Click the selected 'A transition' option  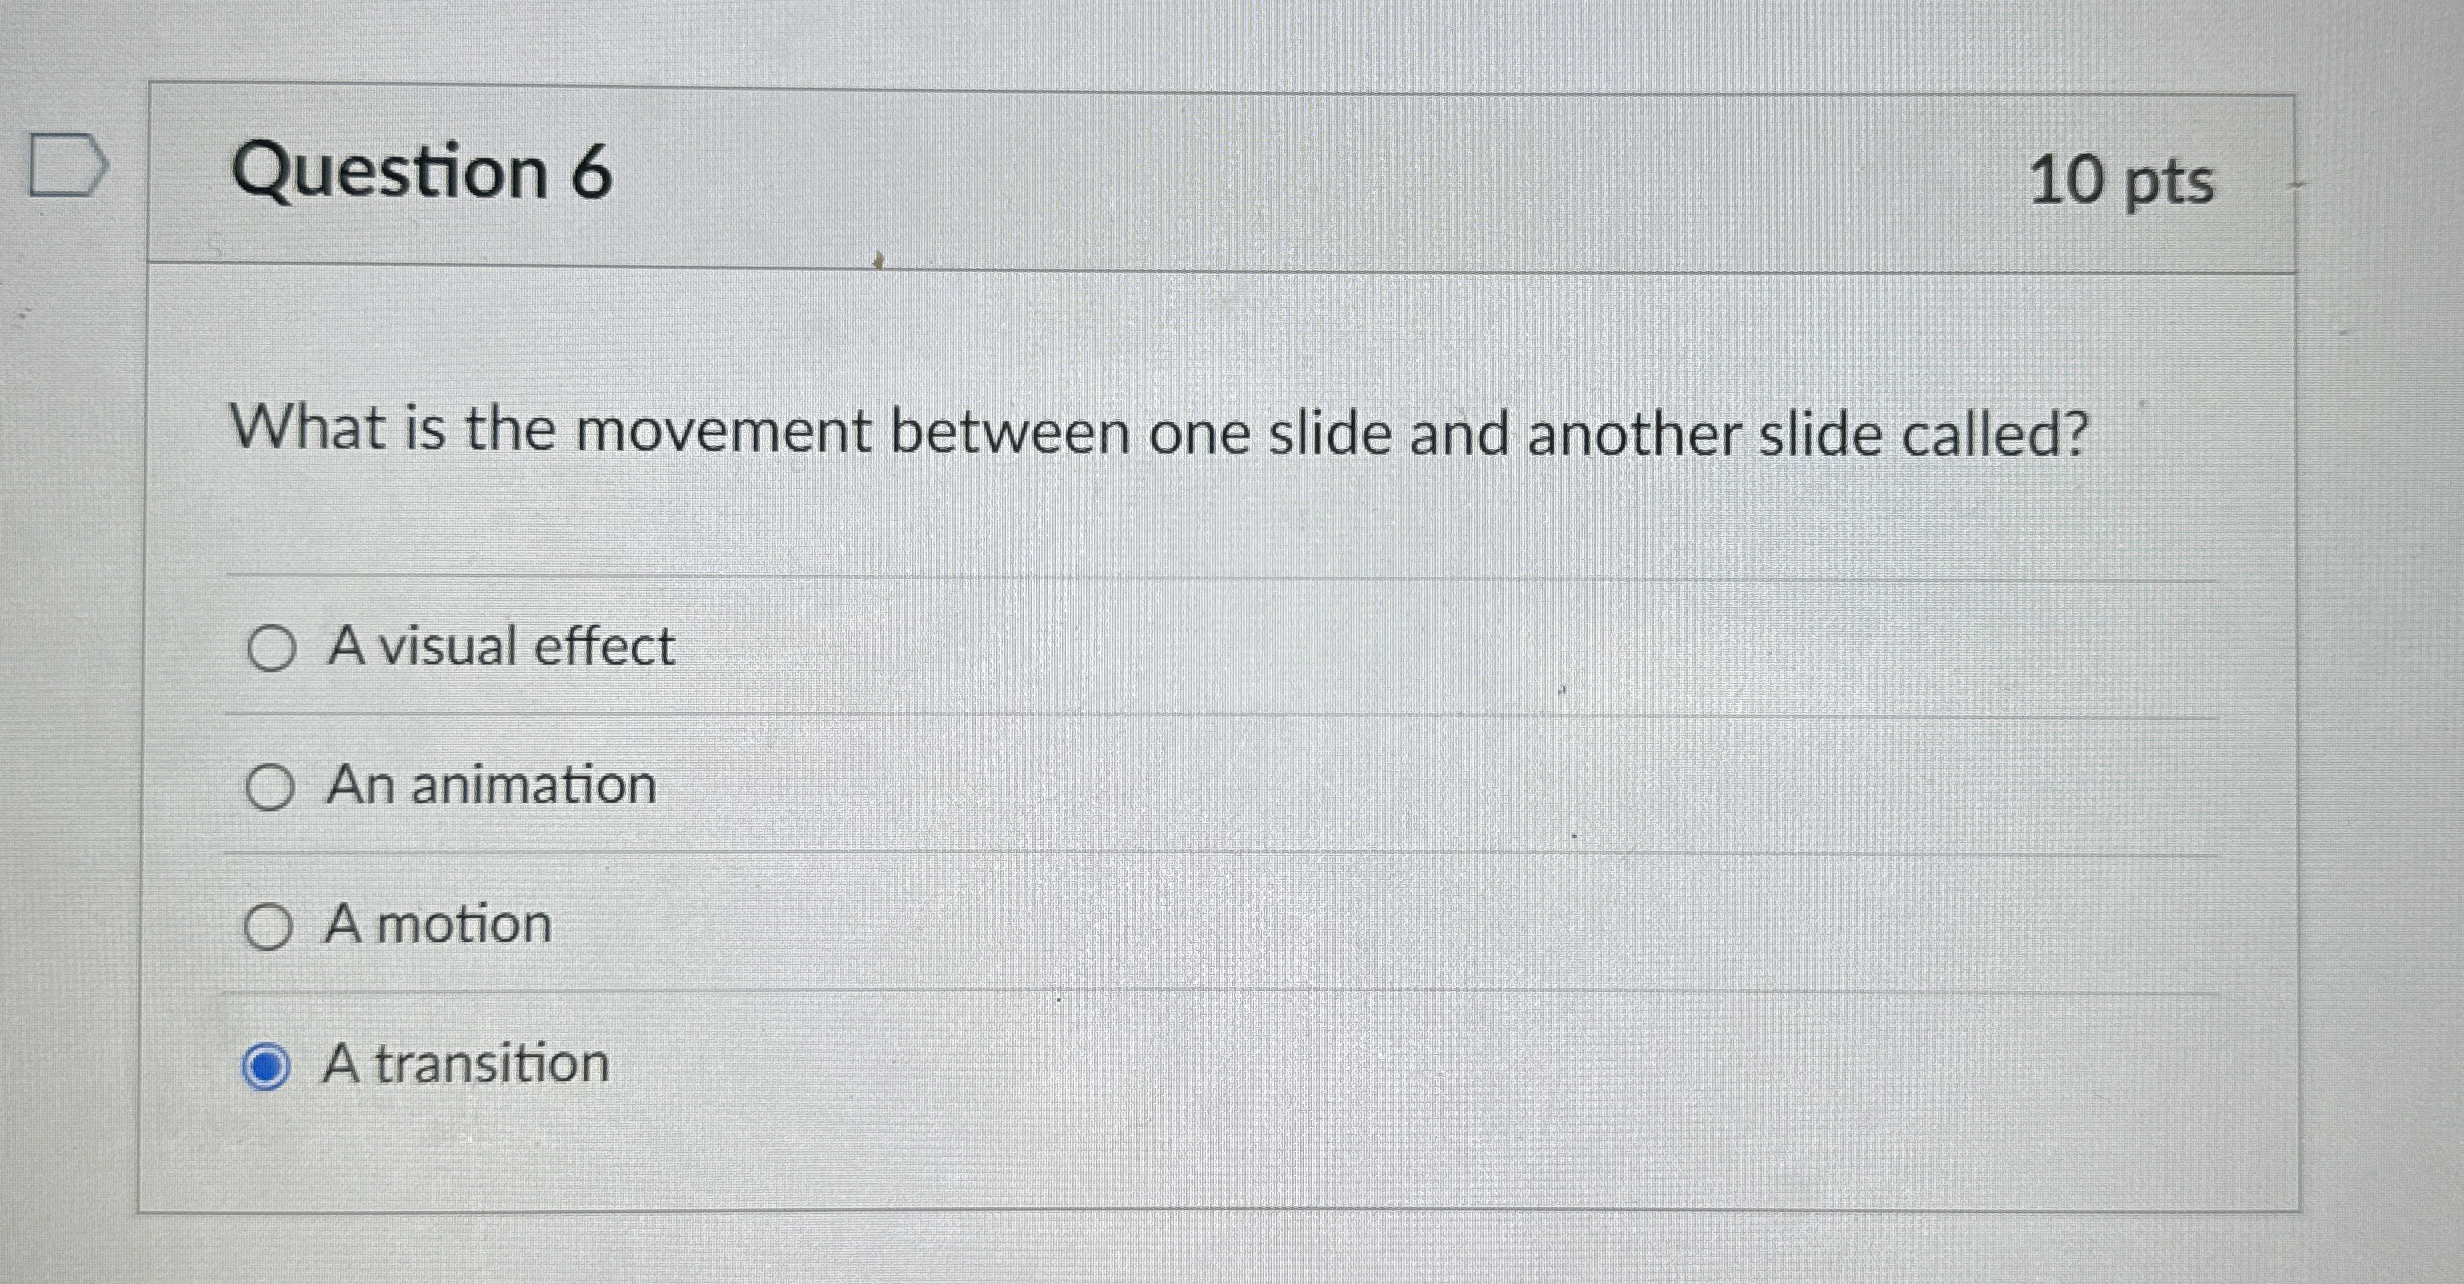[x=465, y=1064]
